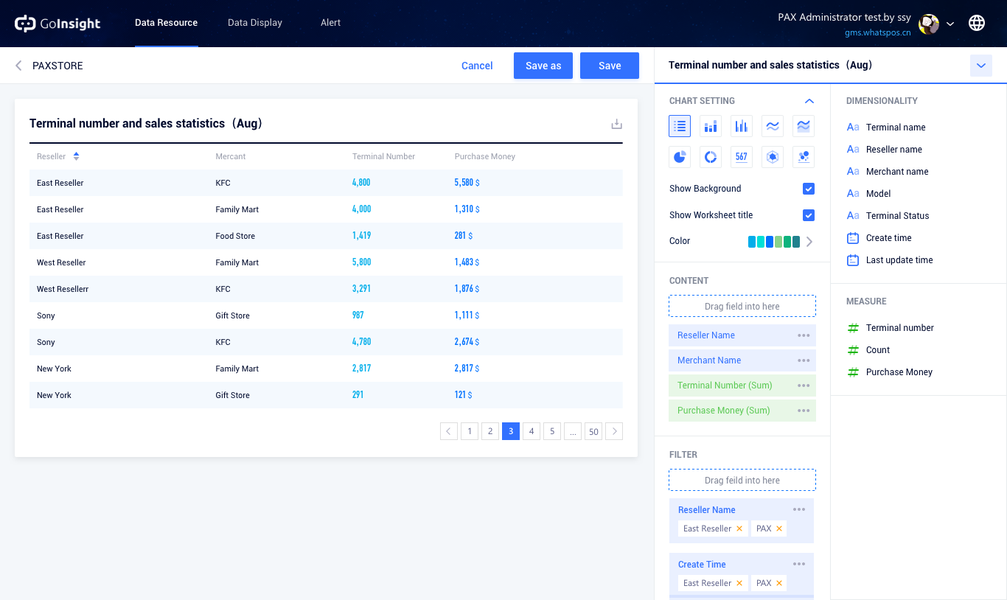Click the Save as button
Viewport: 1007px width, 600px height.
click(x=543, y=66)
